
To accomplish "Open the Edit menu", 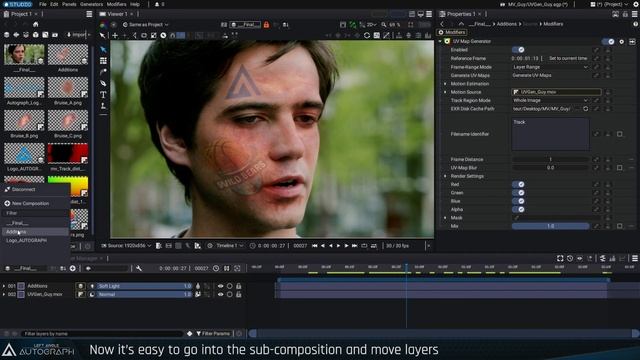I will (x=54, y=4).
